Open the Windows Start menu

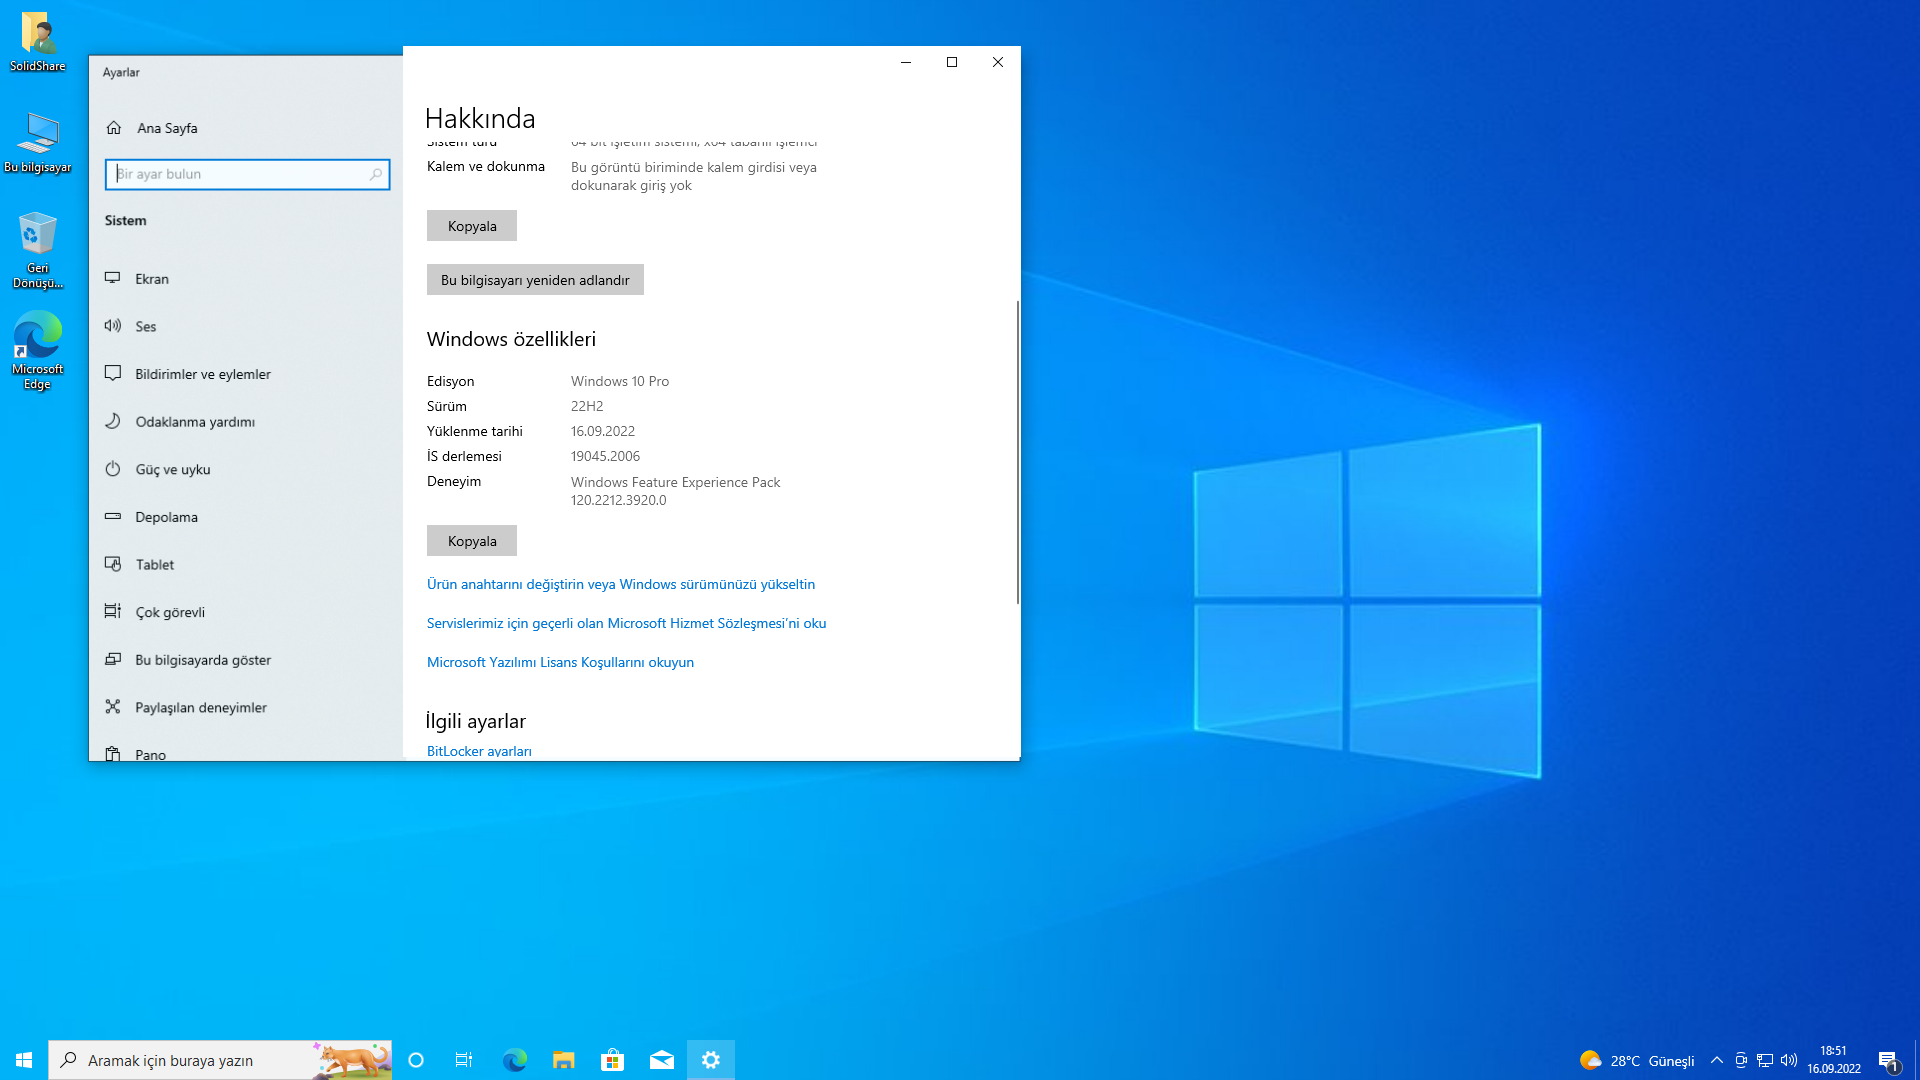[x=24, y=1060]
